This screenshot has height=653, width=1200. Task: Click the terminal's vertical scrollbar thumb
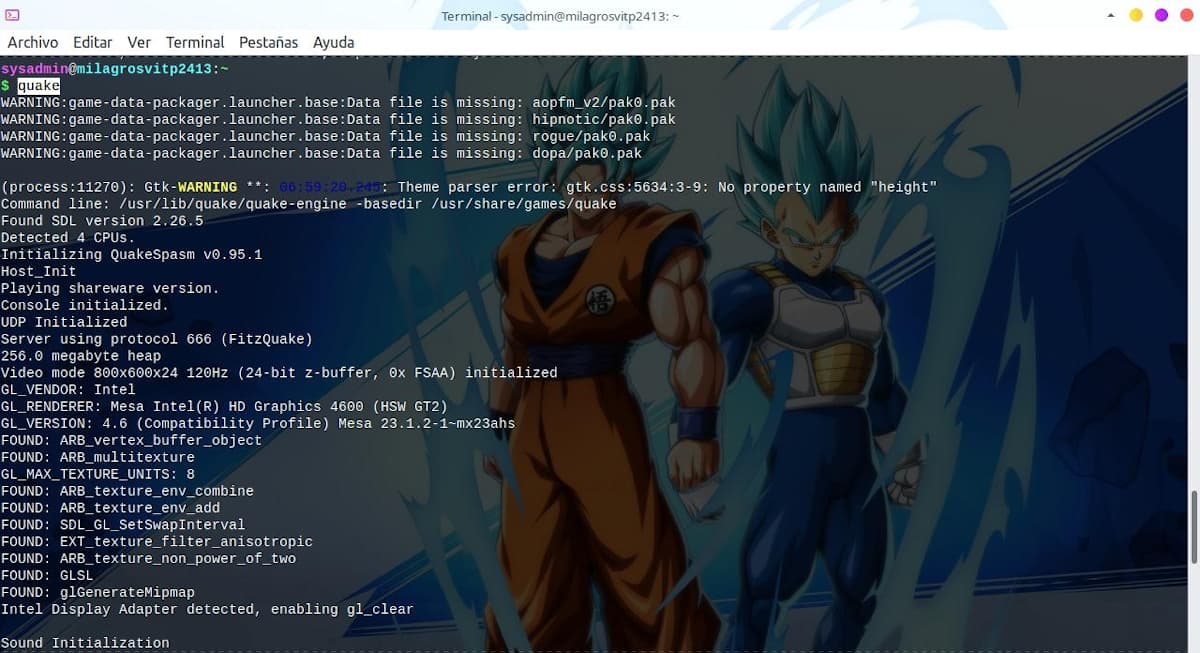click(x=1194, y=527)
